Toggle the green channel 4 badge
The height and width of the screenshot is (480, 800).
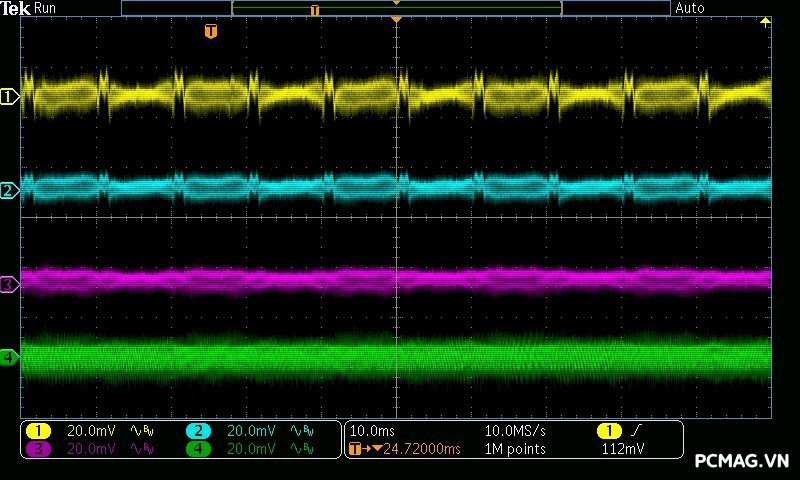click(198, 449)
